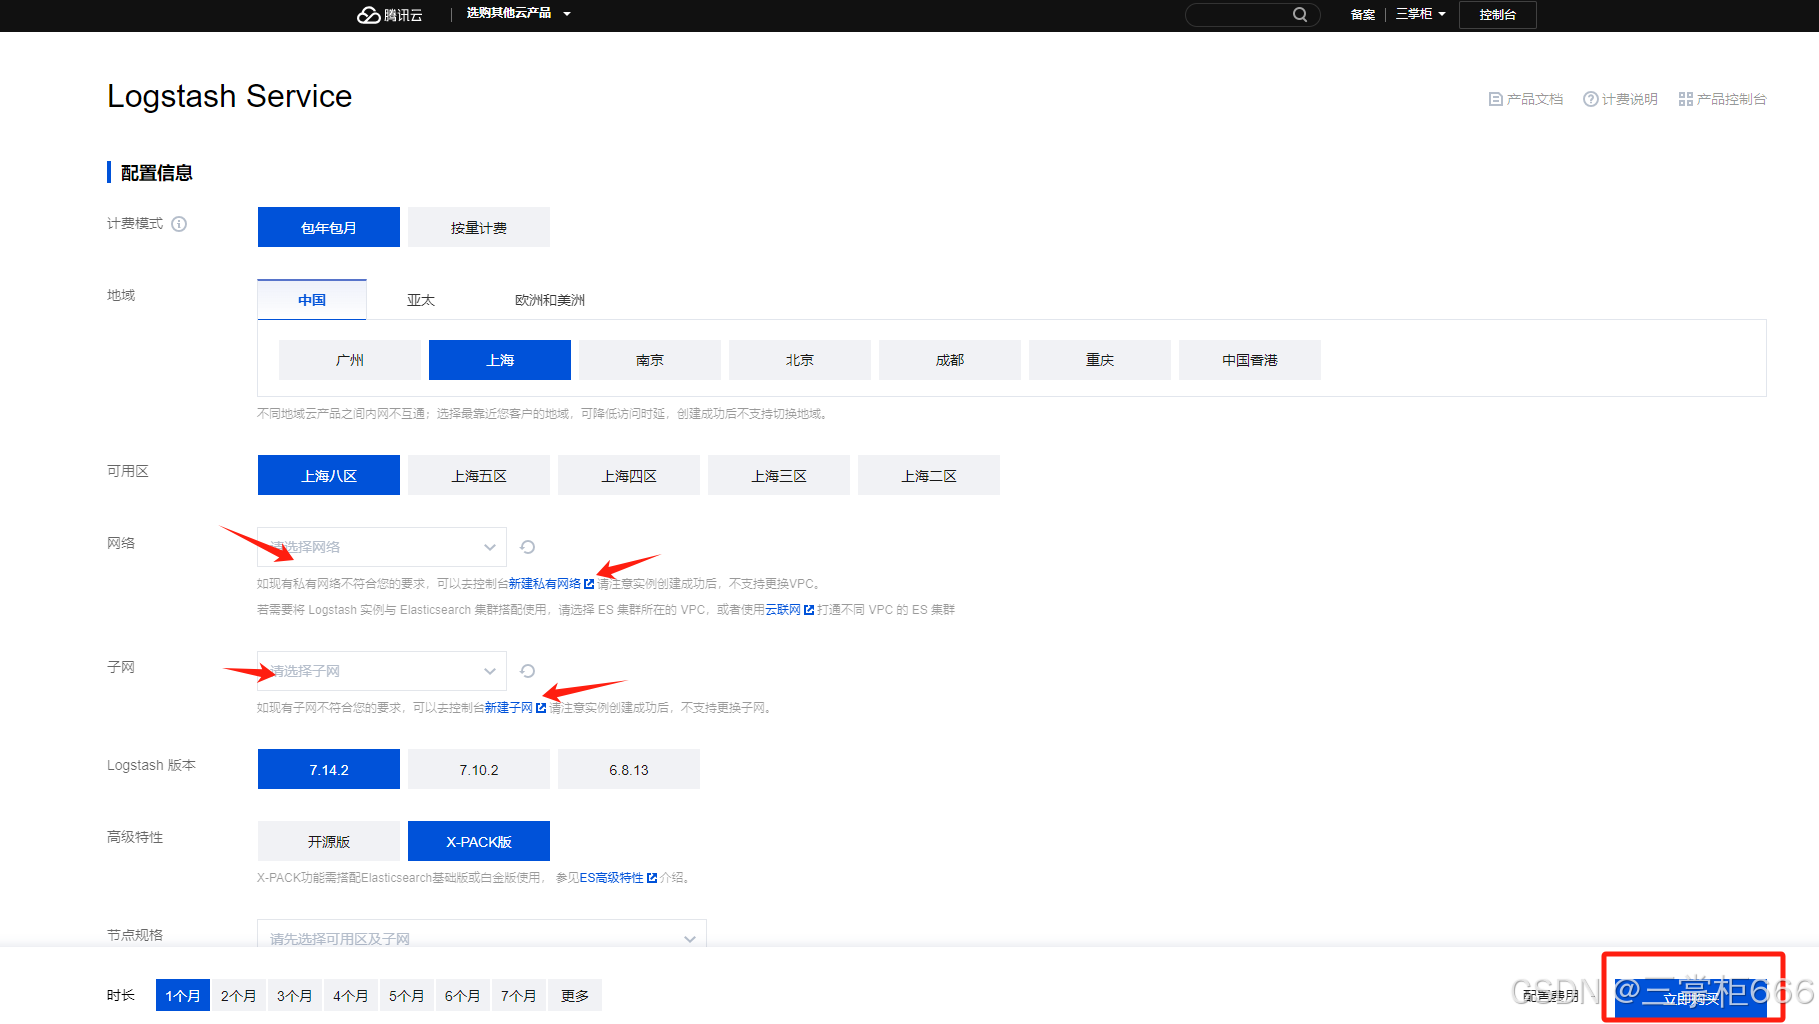The image size is (1819, 1024).
Task: Click the Tencent Cloud logo
Action: [390, 14]
